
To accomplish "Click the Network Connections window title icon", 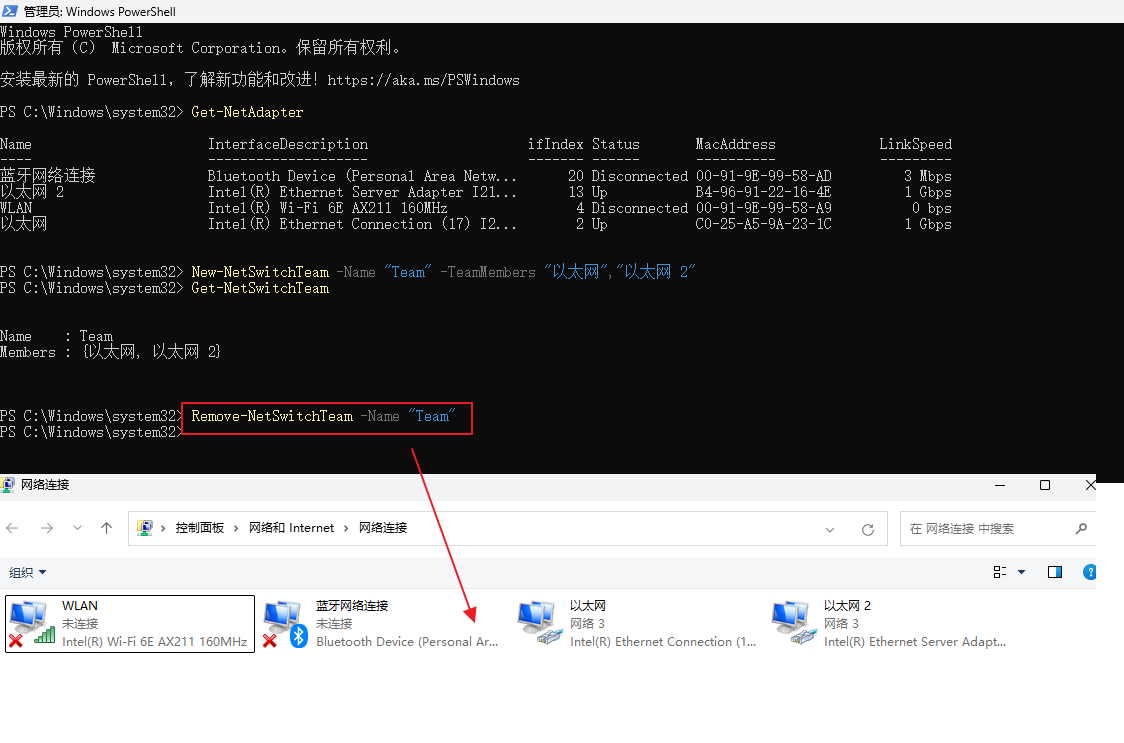I will (x=9, y=485).
